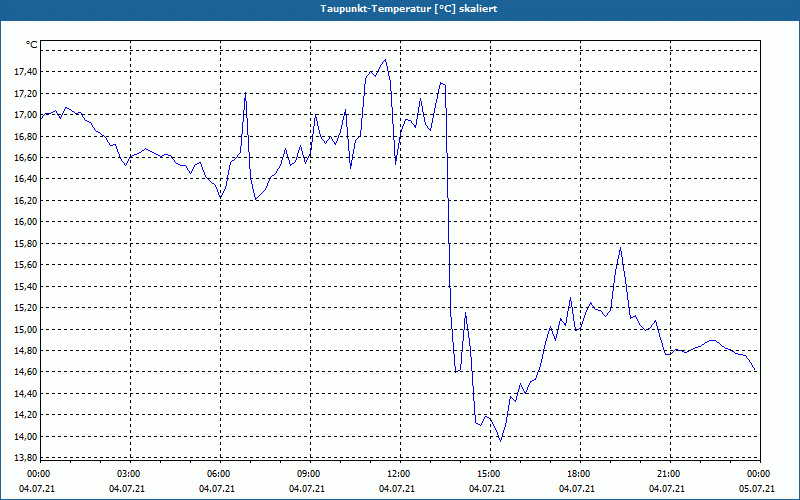The height and width of the screenshot is (500, 800).
Task: Click the 04.07.21 date under 18:00
Action: pos(577,489)
